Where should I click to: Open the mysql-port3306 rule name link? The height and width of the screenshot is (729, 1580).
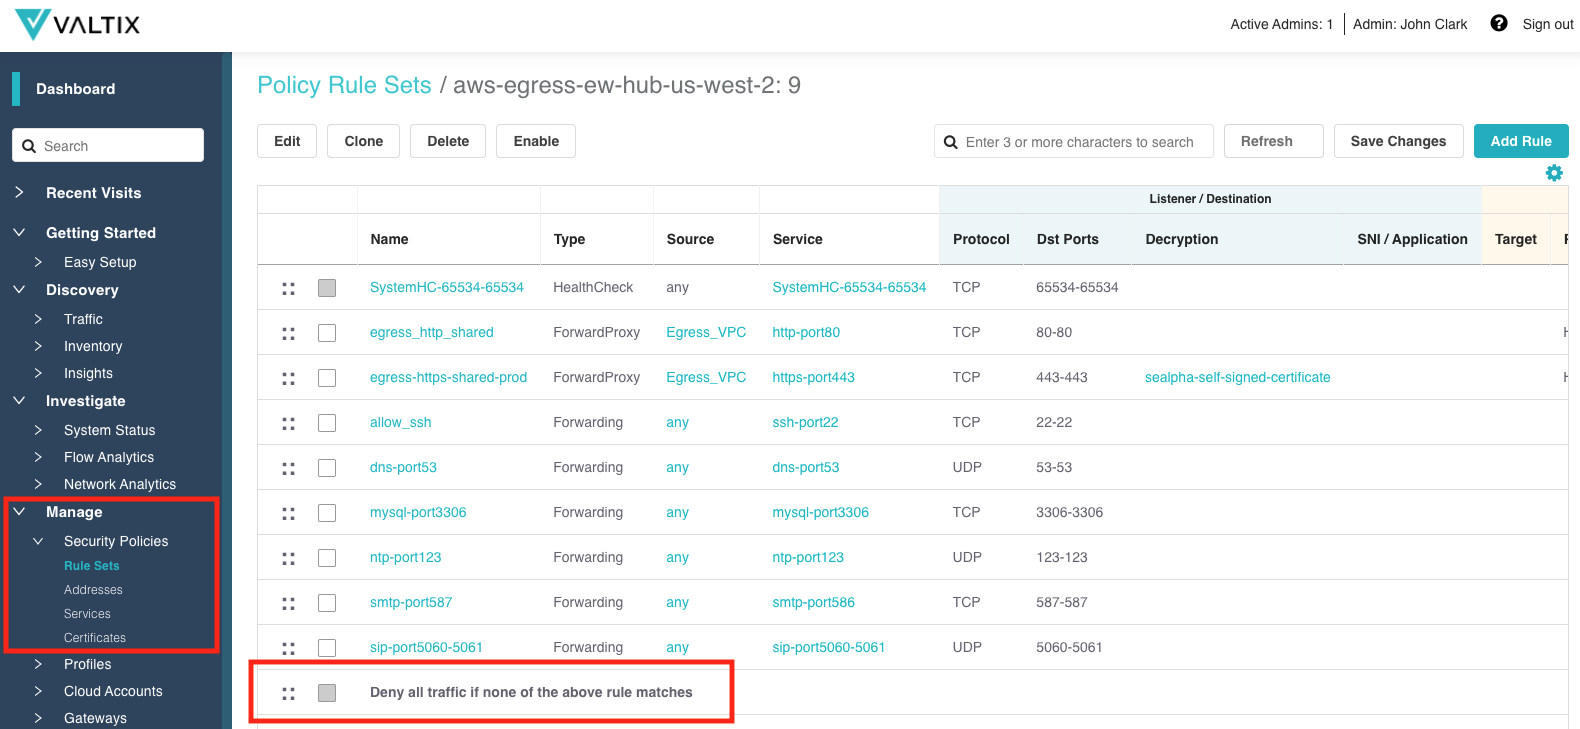coord(418,512)
